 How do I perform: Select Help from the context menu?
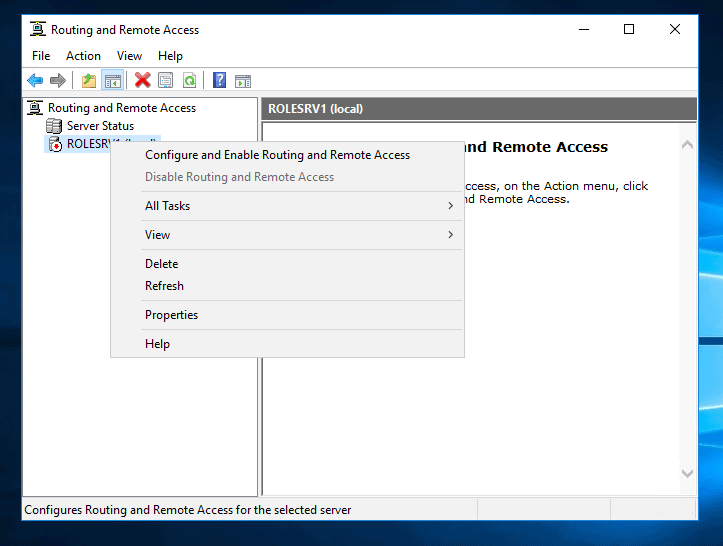[287, 344]
